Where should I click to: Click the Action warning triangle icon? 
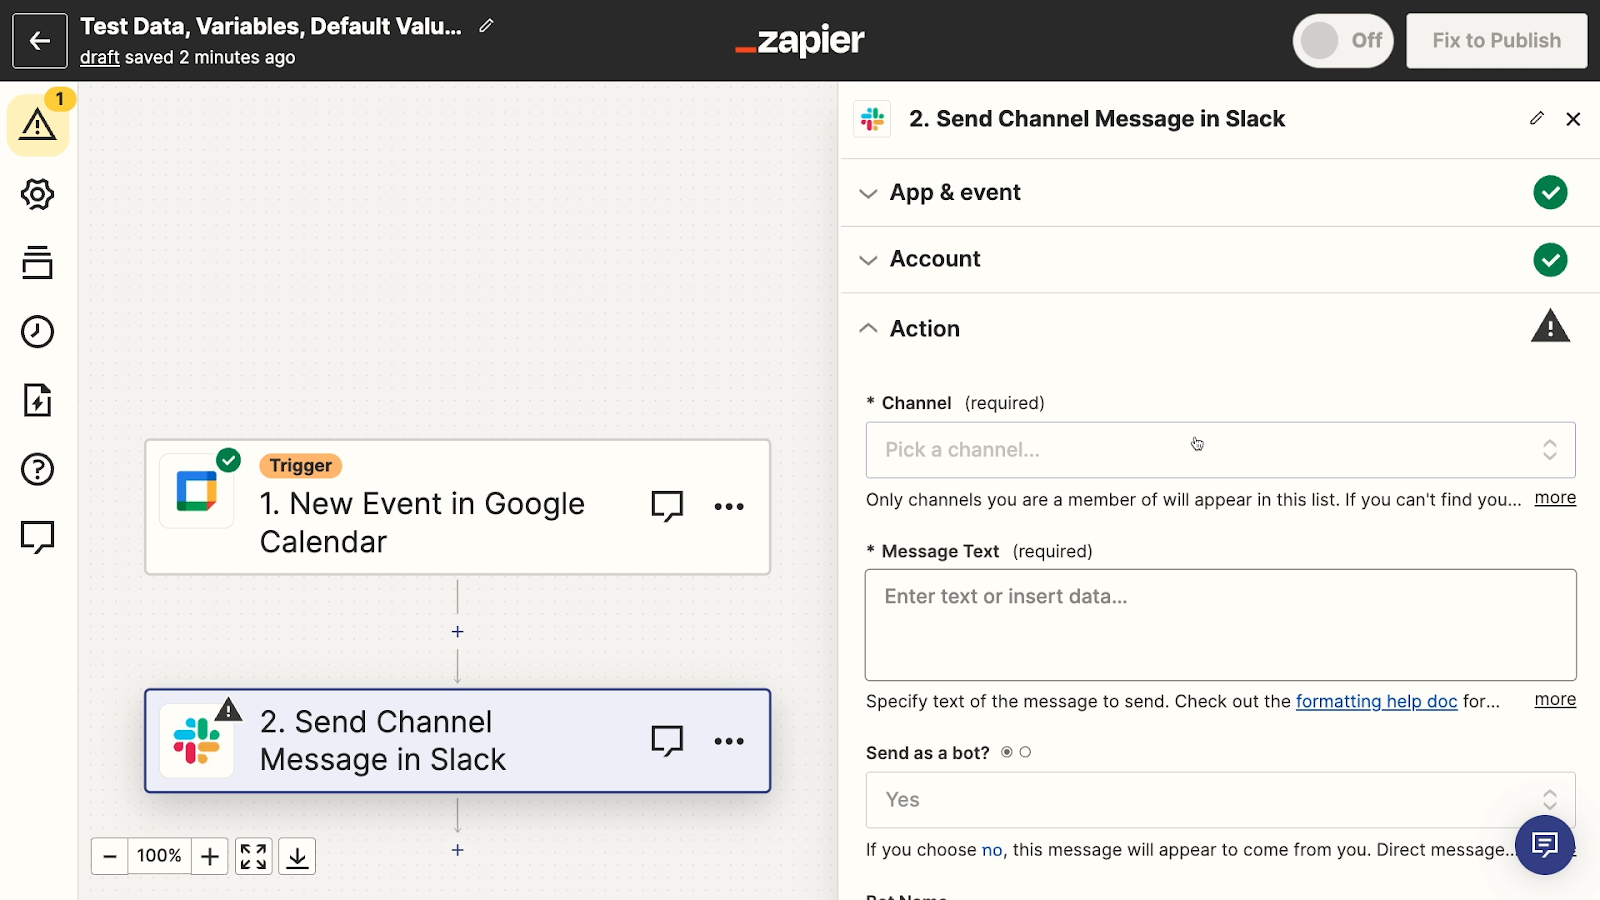pos(1550,327)
